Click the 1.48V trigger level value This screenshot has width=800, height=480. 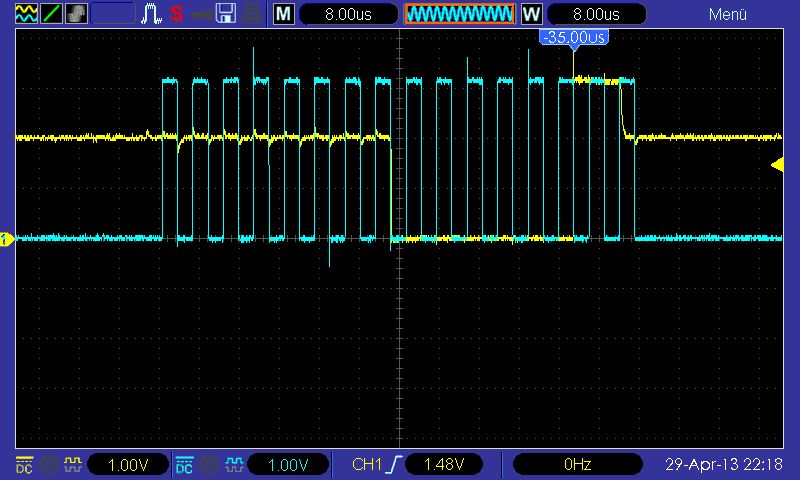coord(443,464)
